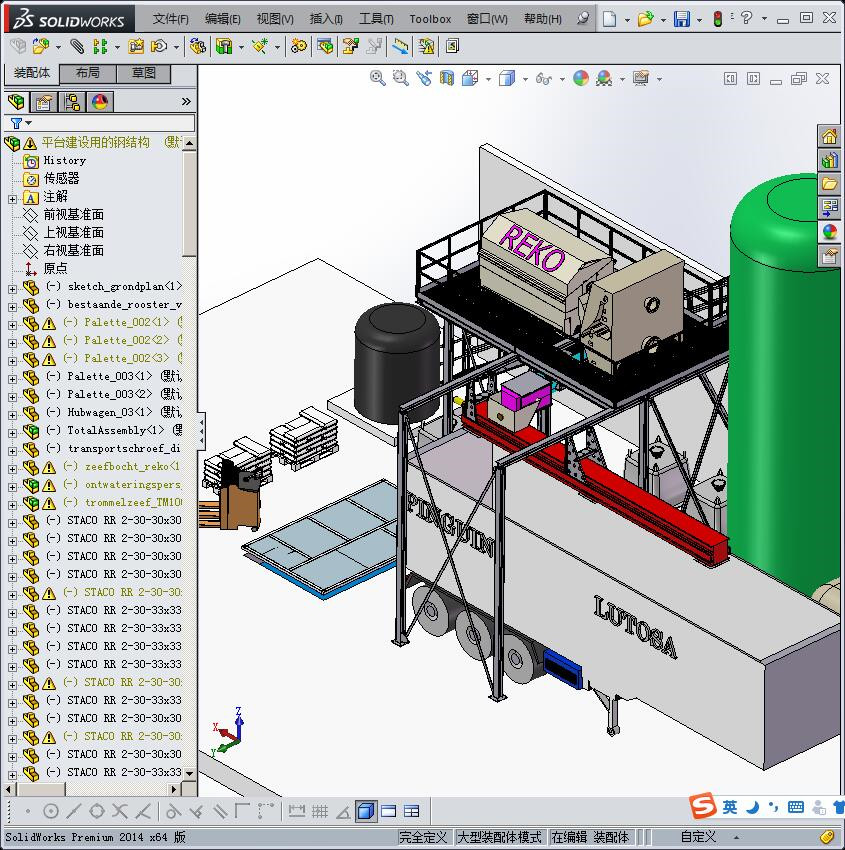Screen dimensions: 845x850
Task: Click the Bill of Materials icon
Action: 325,47
